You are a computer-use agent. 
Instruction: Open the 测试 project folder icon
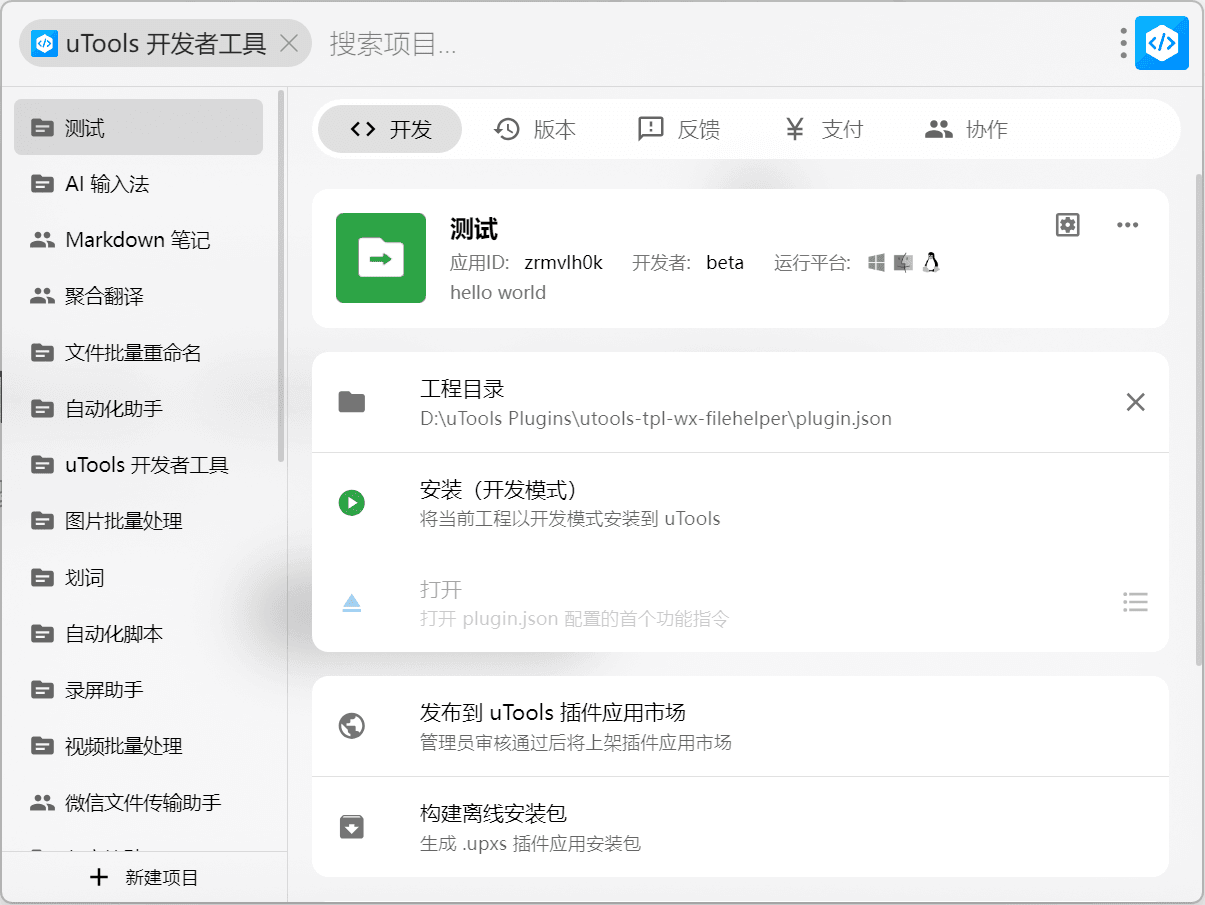pyautogui.click(x=42, y=128)
